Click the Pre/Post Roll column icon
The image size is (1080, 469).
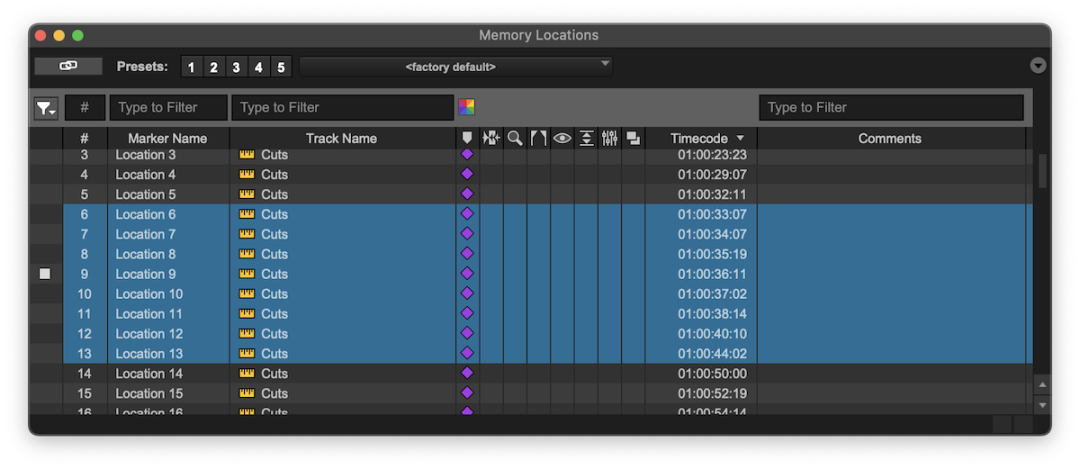click(538, 138)
